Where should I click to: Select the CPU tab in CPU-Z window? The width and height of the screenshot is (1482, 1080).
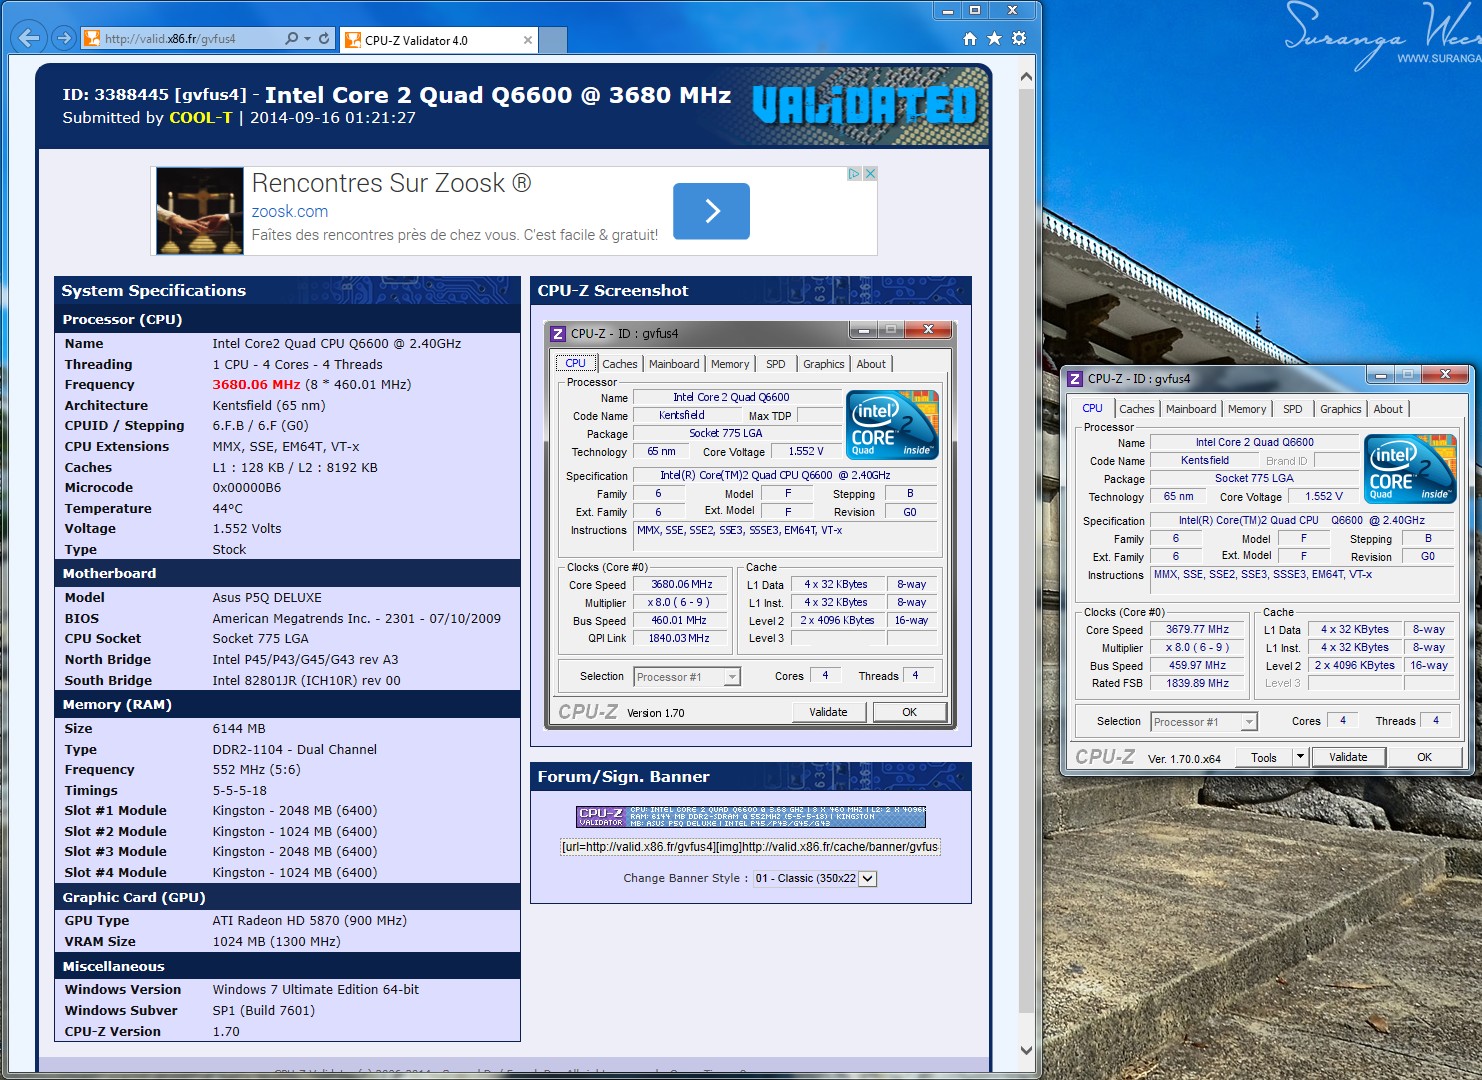click(1092, 408)
